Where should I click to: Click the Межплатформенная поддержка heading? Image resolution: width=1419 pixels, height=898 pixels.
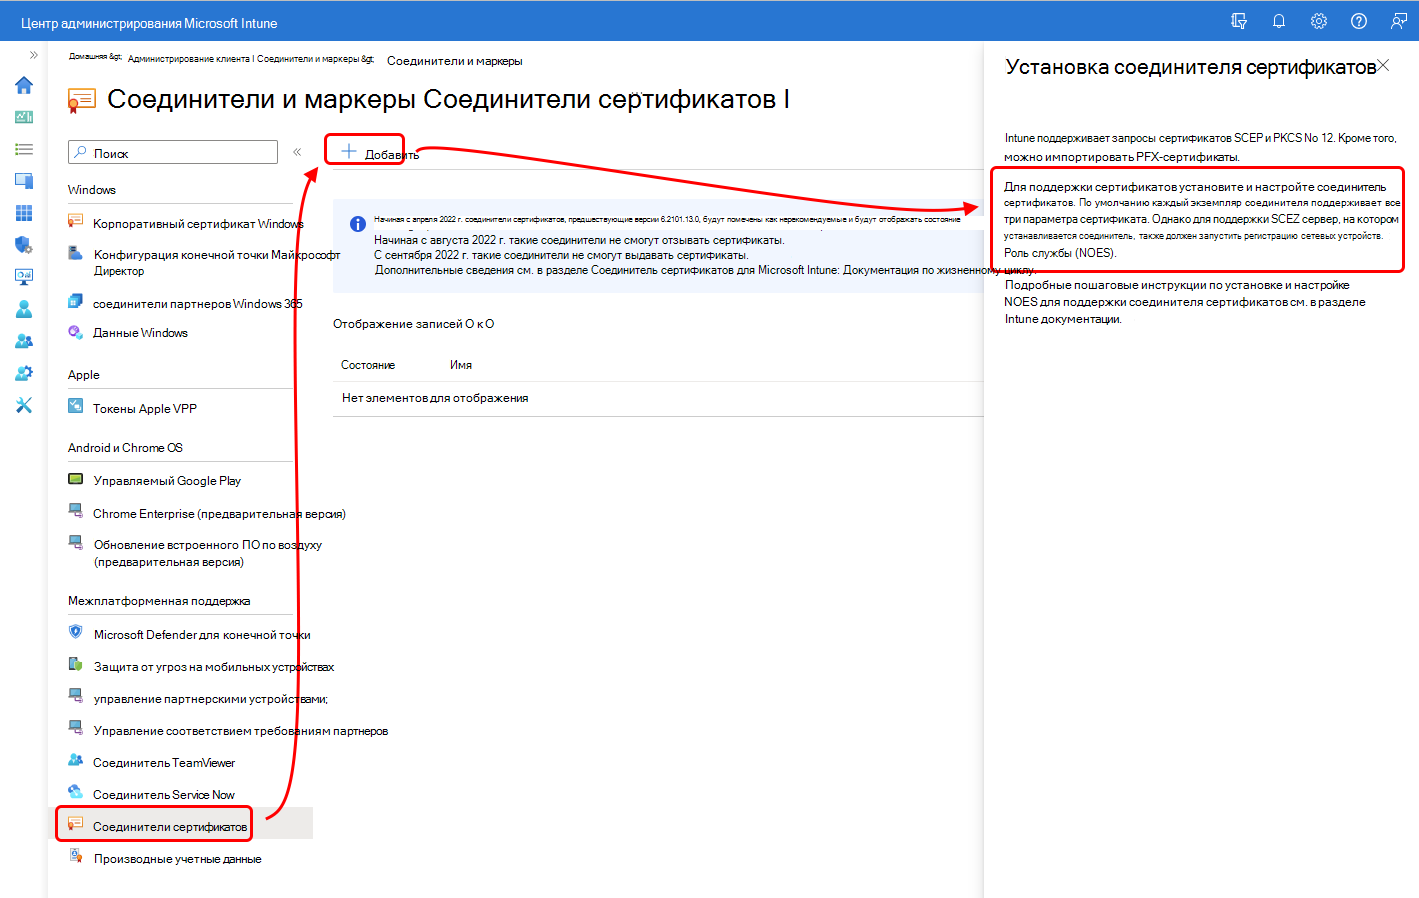(159, 601)
